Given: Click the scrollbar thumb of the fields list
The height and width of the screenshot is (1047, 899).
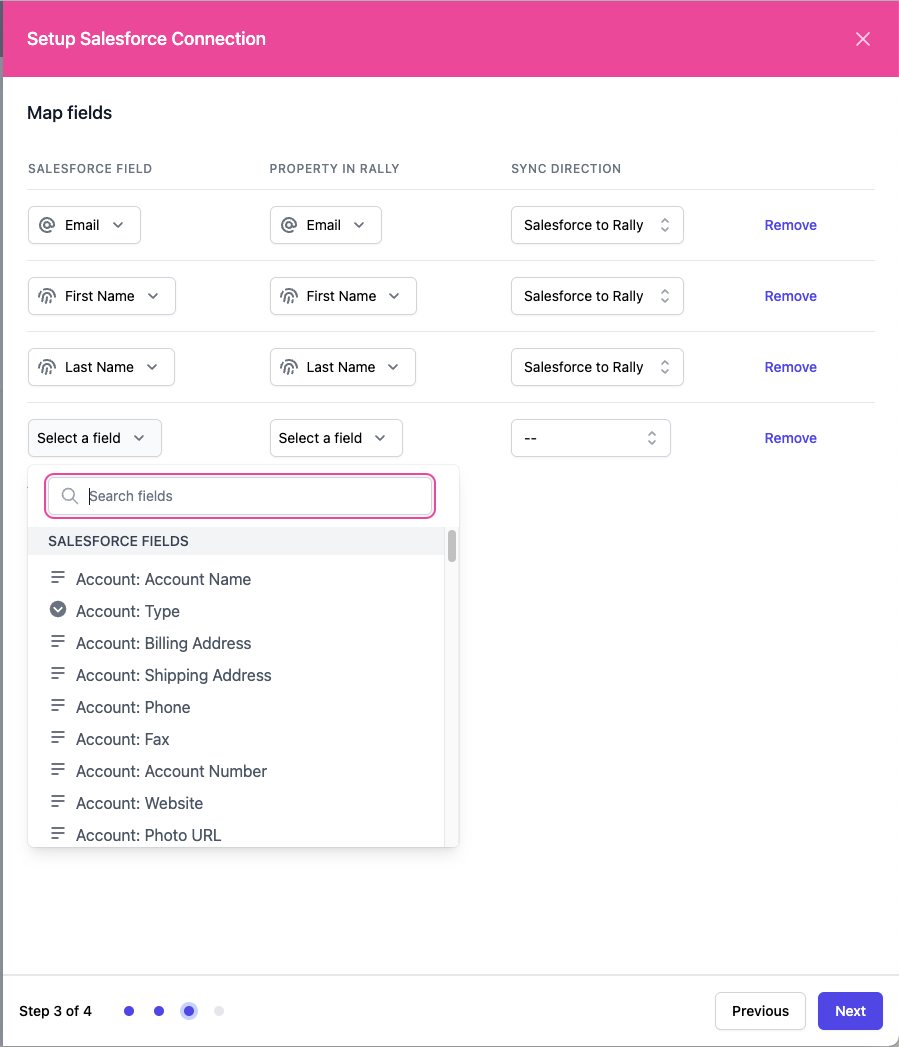Looking at the screenshot, I should pyautogui.click(x=452, y=546).
